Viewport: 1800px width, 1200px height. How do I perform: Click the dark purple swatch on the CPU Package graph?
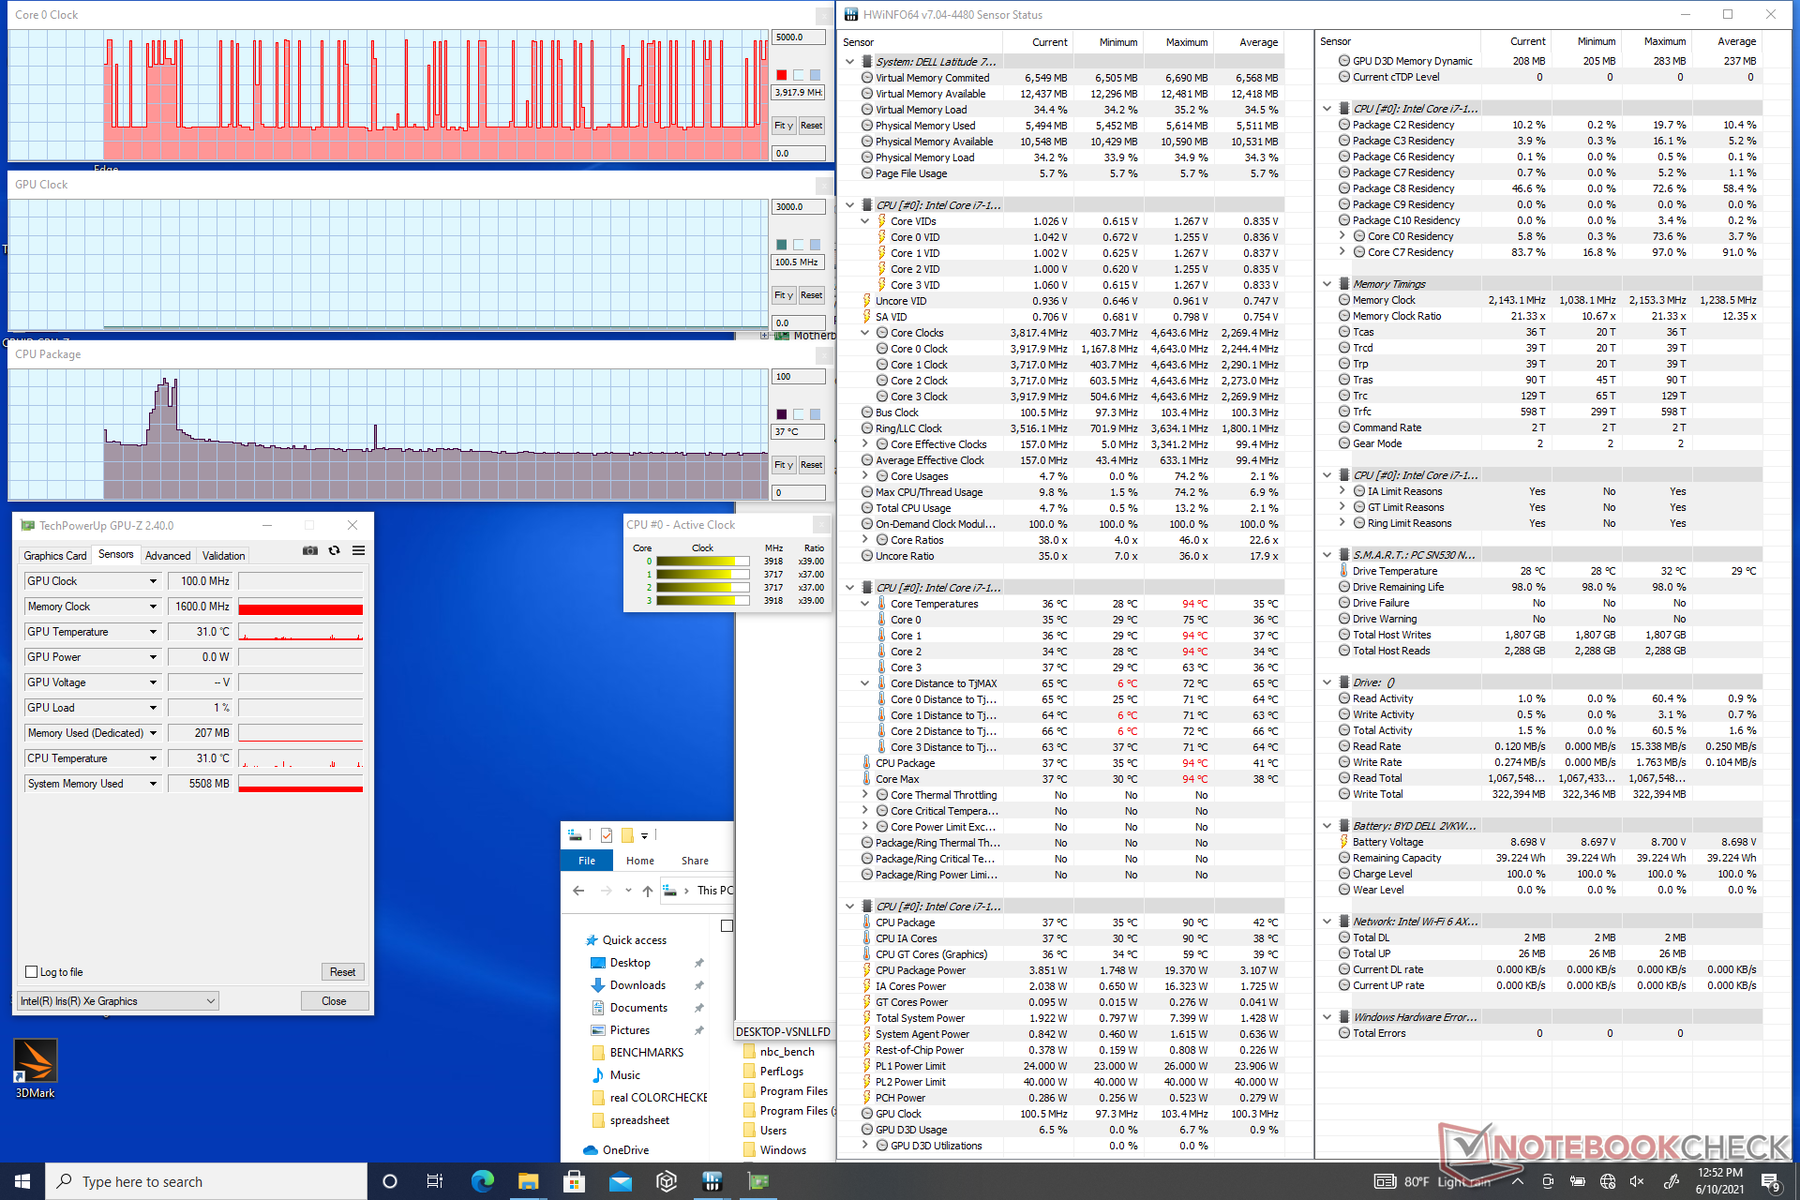(782, 414)
